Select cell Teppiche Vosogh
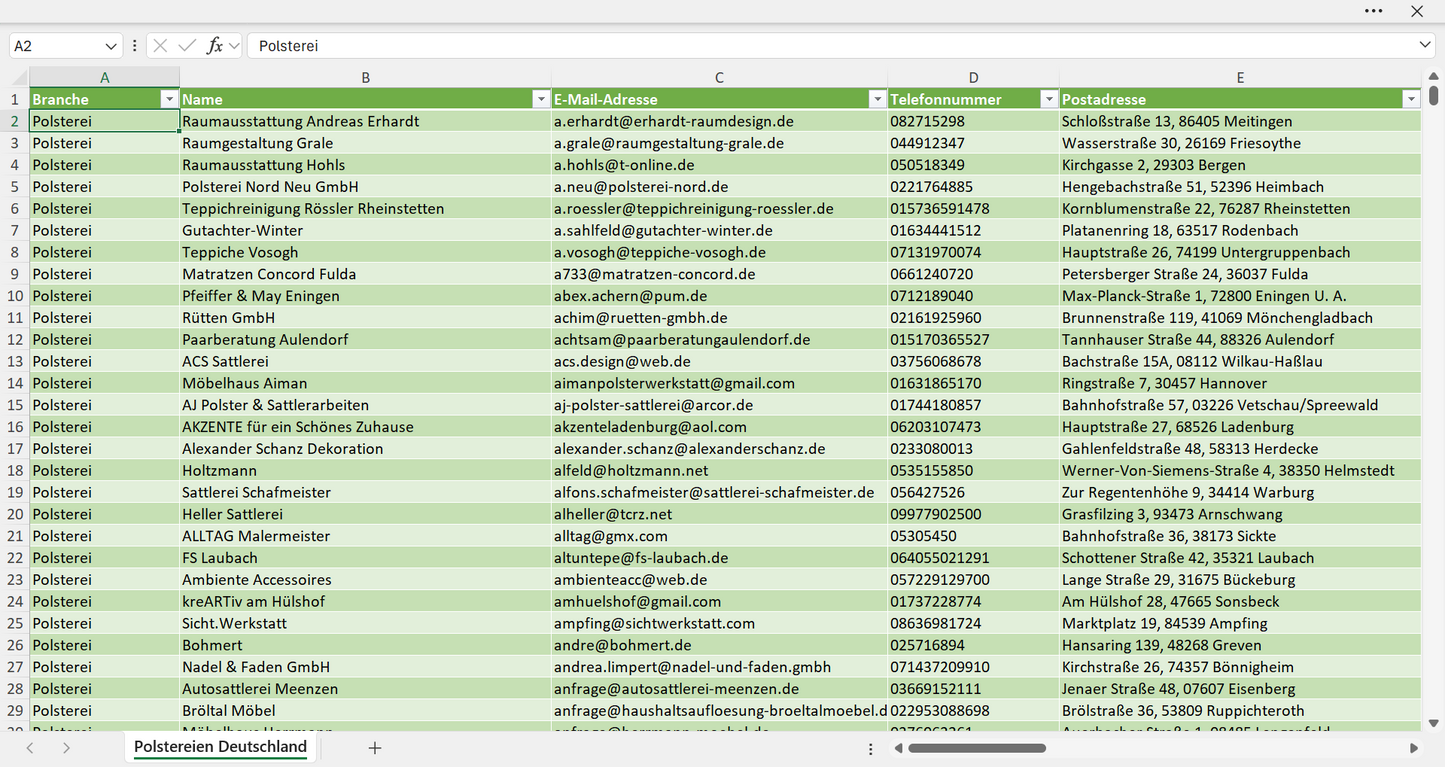The width and height of the screenshot is (1445, 767). (x=366, y=252)
